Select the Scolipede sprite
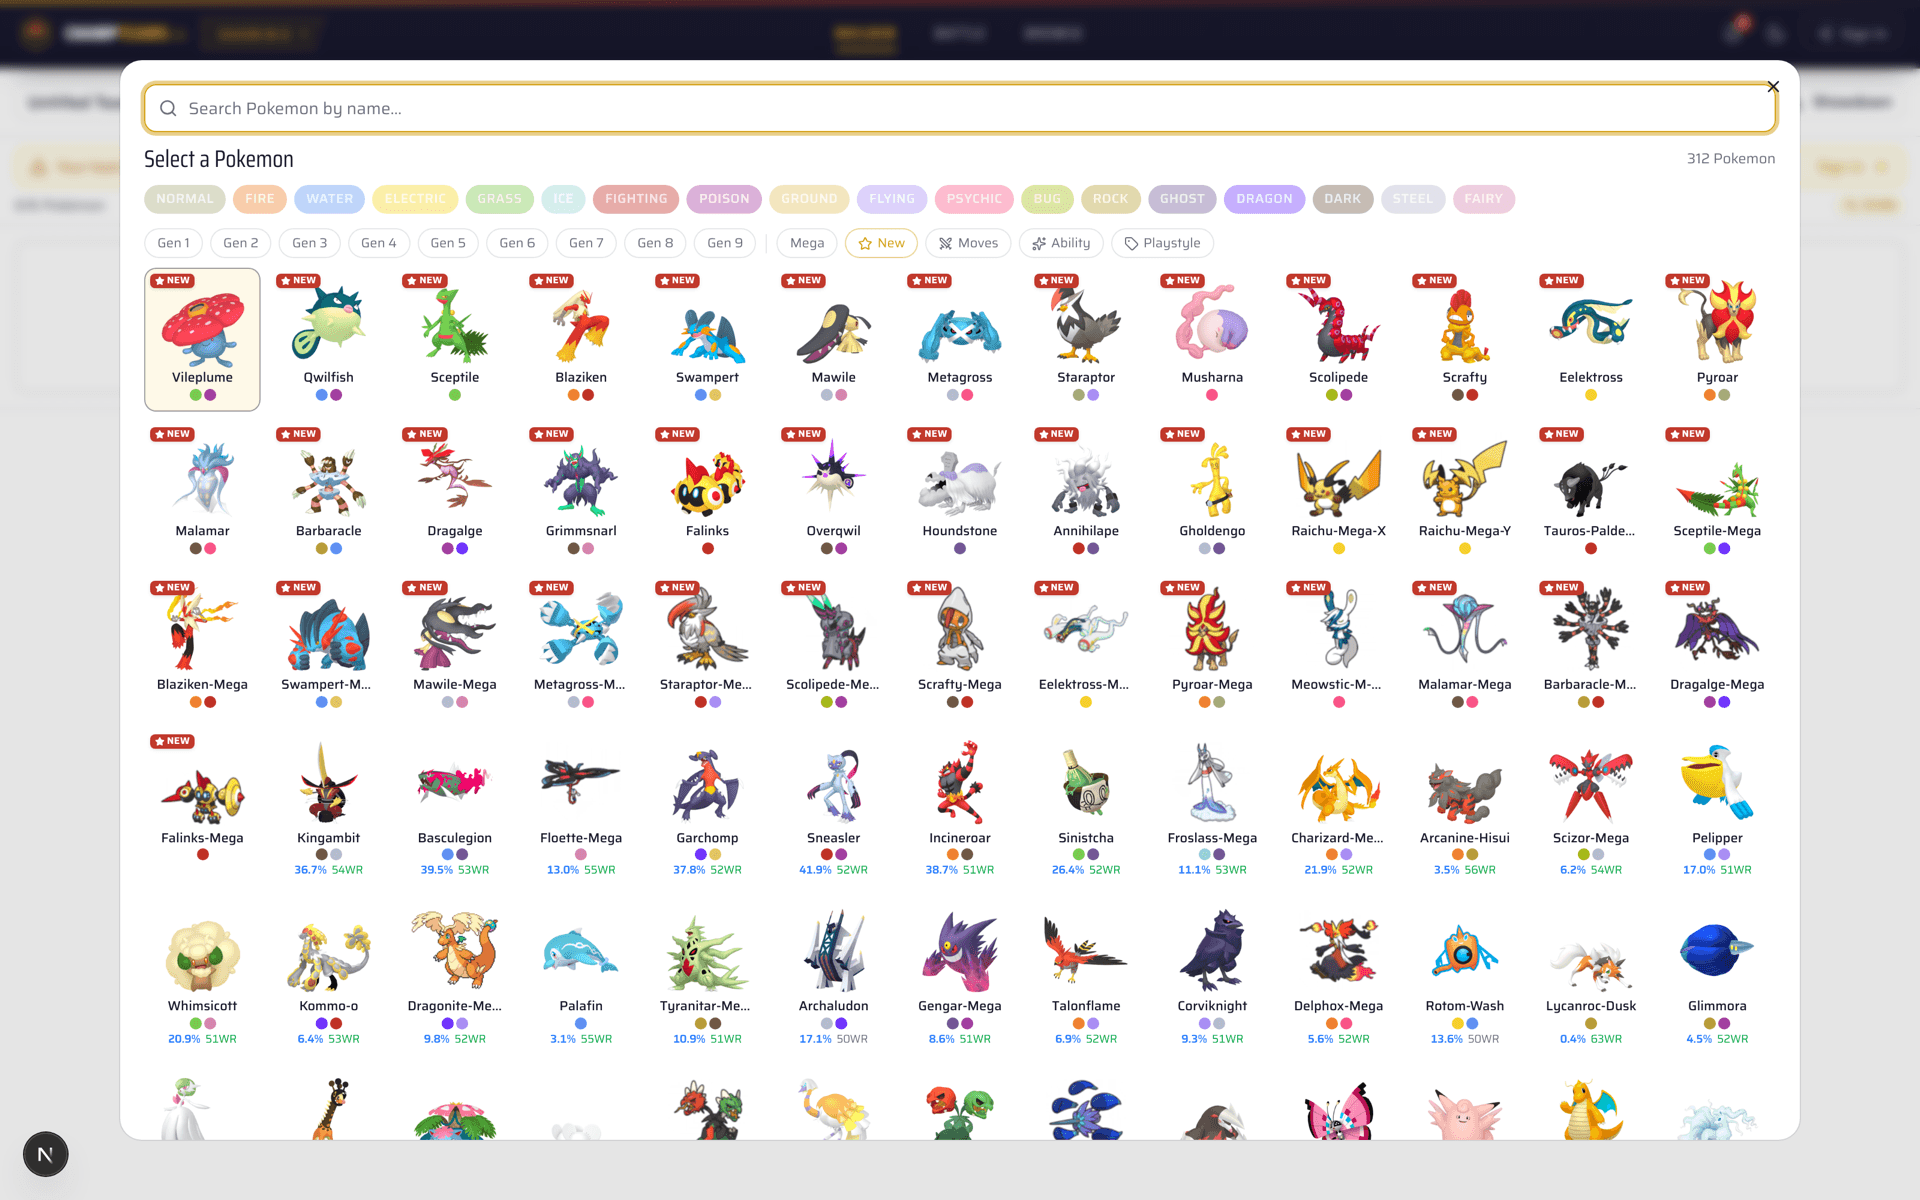Screen dimensions: 1920x1200 pos(1338,324)
